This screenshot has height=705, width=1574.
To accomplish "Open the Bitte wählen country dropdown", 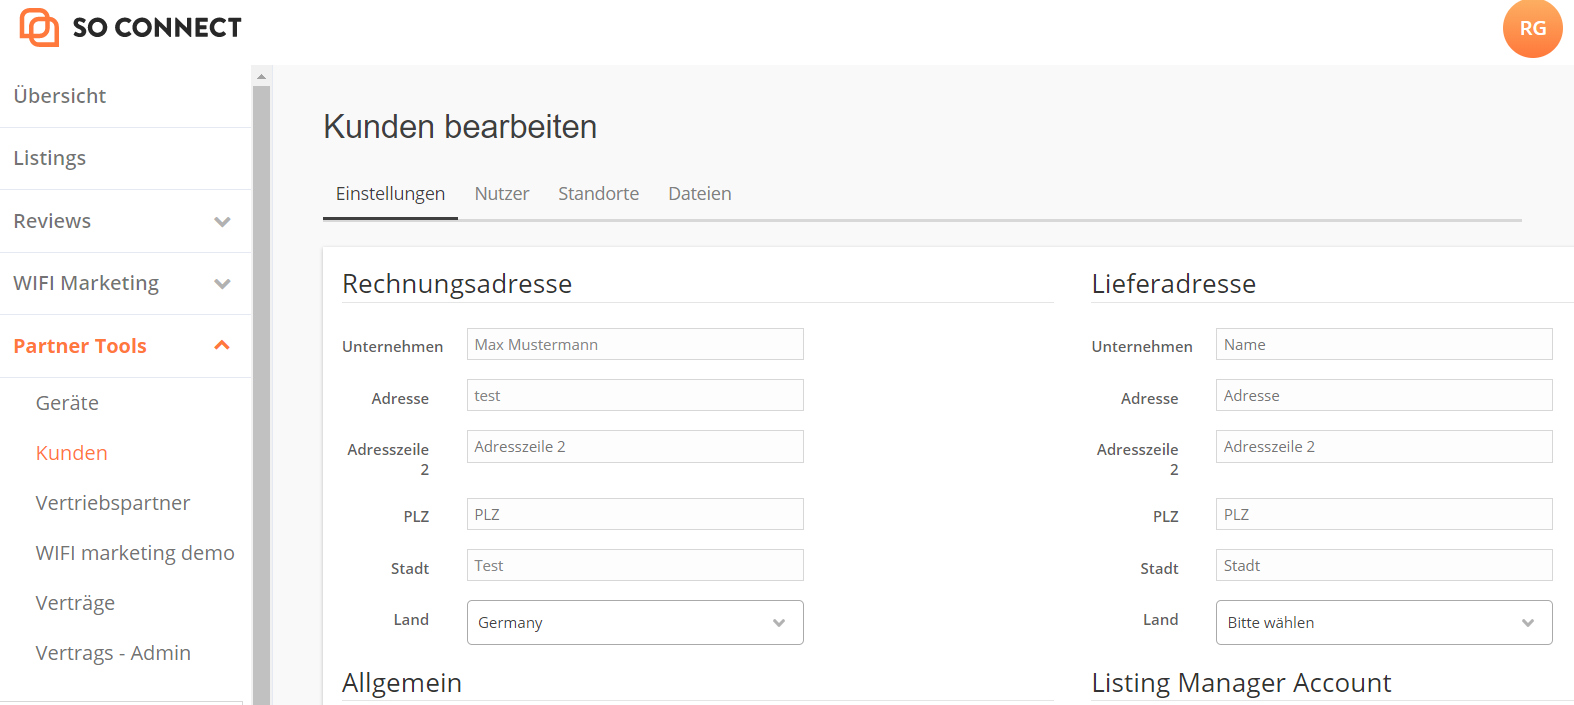I will coord(1383,622).
